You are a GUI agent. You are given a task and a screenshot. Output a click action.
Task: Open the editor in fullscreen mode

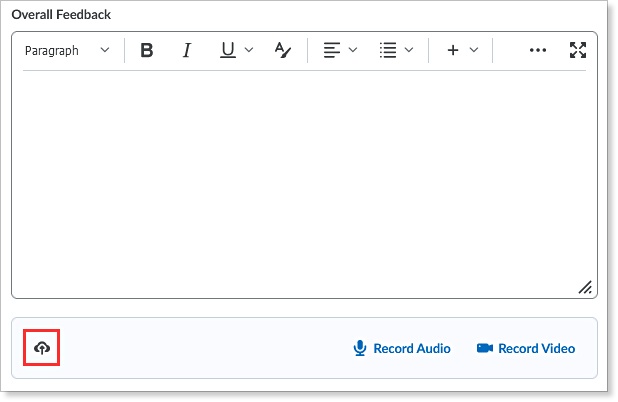coord(578,50)
